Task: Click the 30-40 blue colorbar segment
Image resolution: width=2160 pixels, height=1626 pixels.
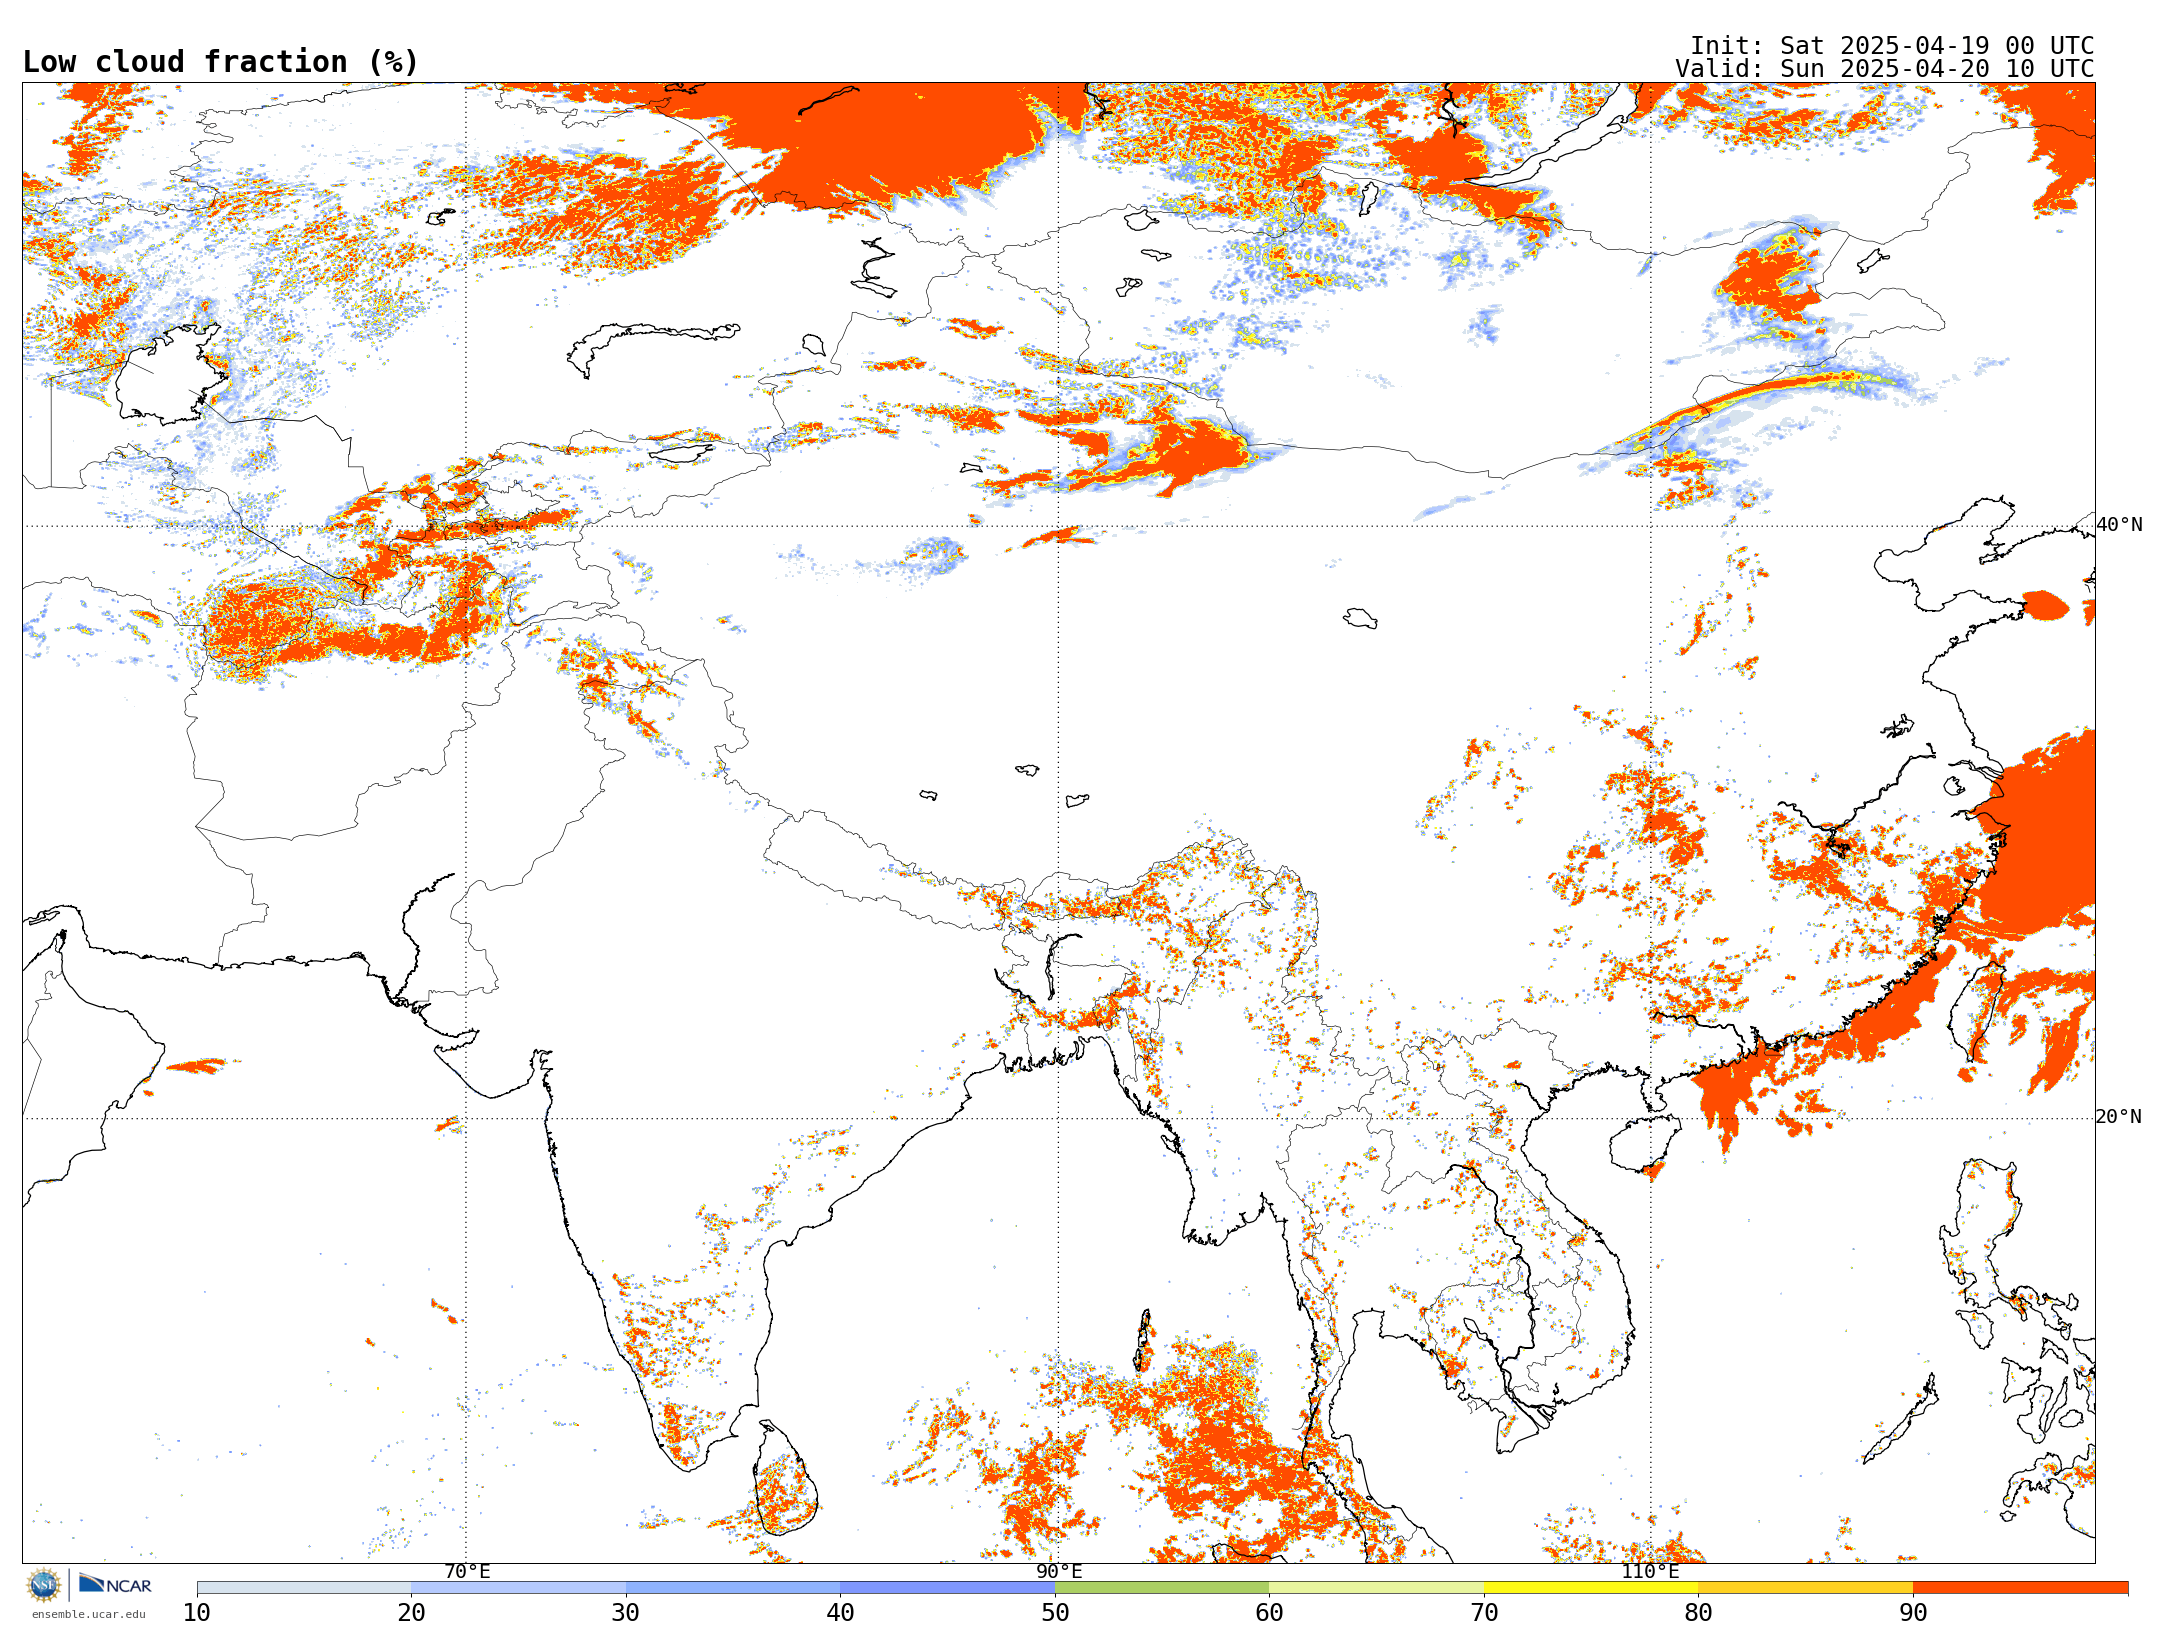Action: 733,1588
